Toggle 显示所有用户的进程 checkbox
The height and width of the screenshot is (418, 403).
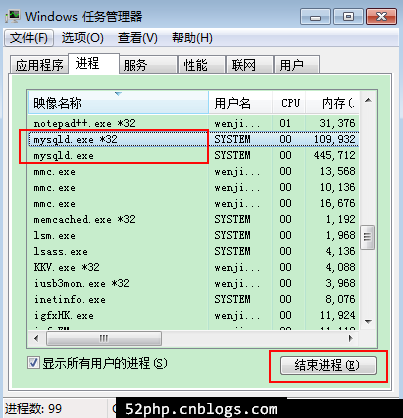point(33,363)
